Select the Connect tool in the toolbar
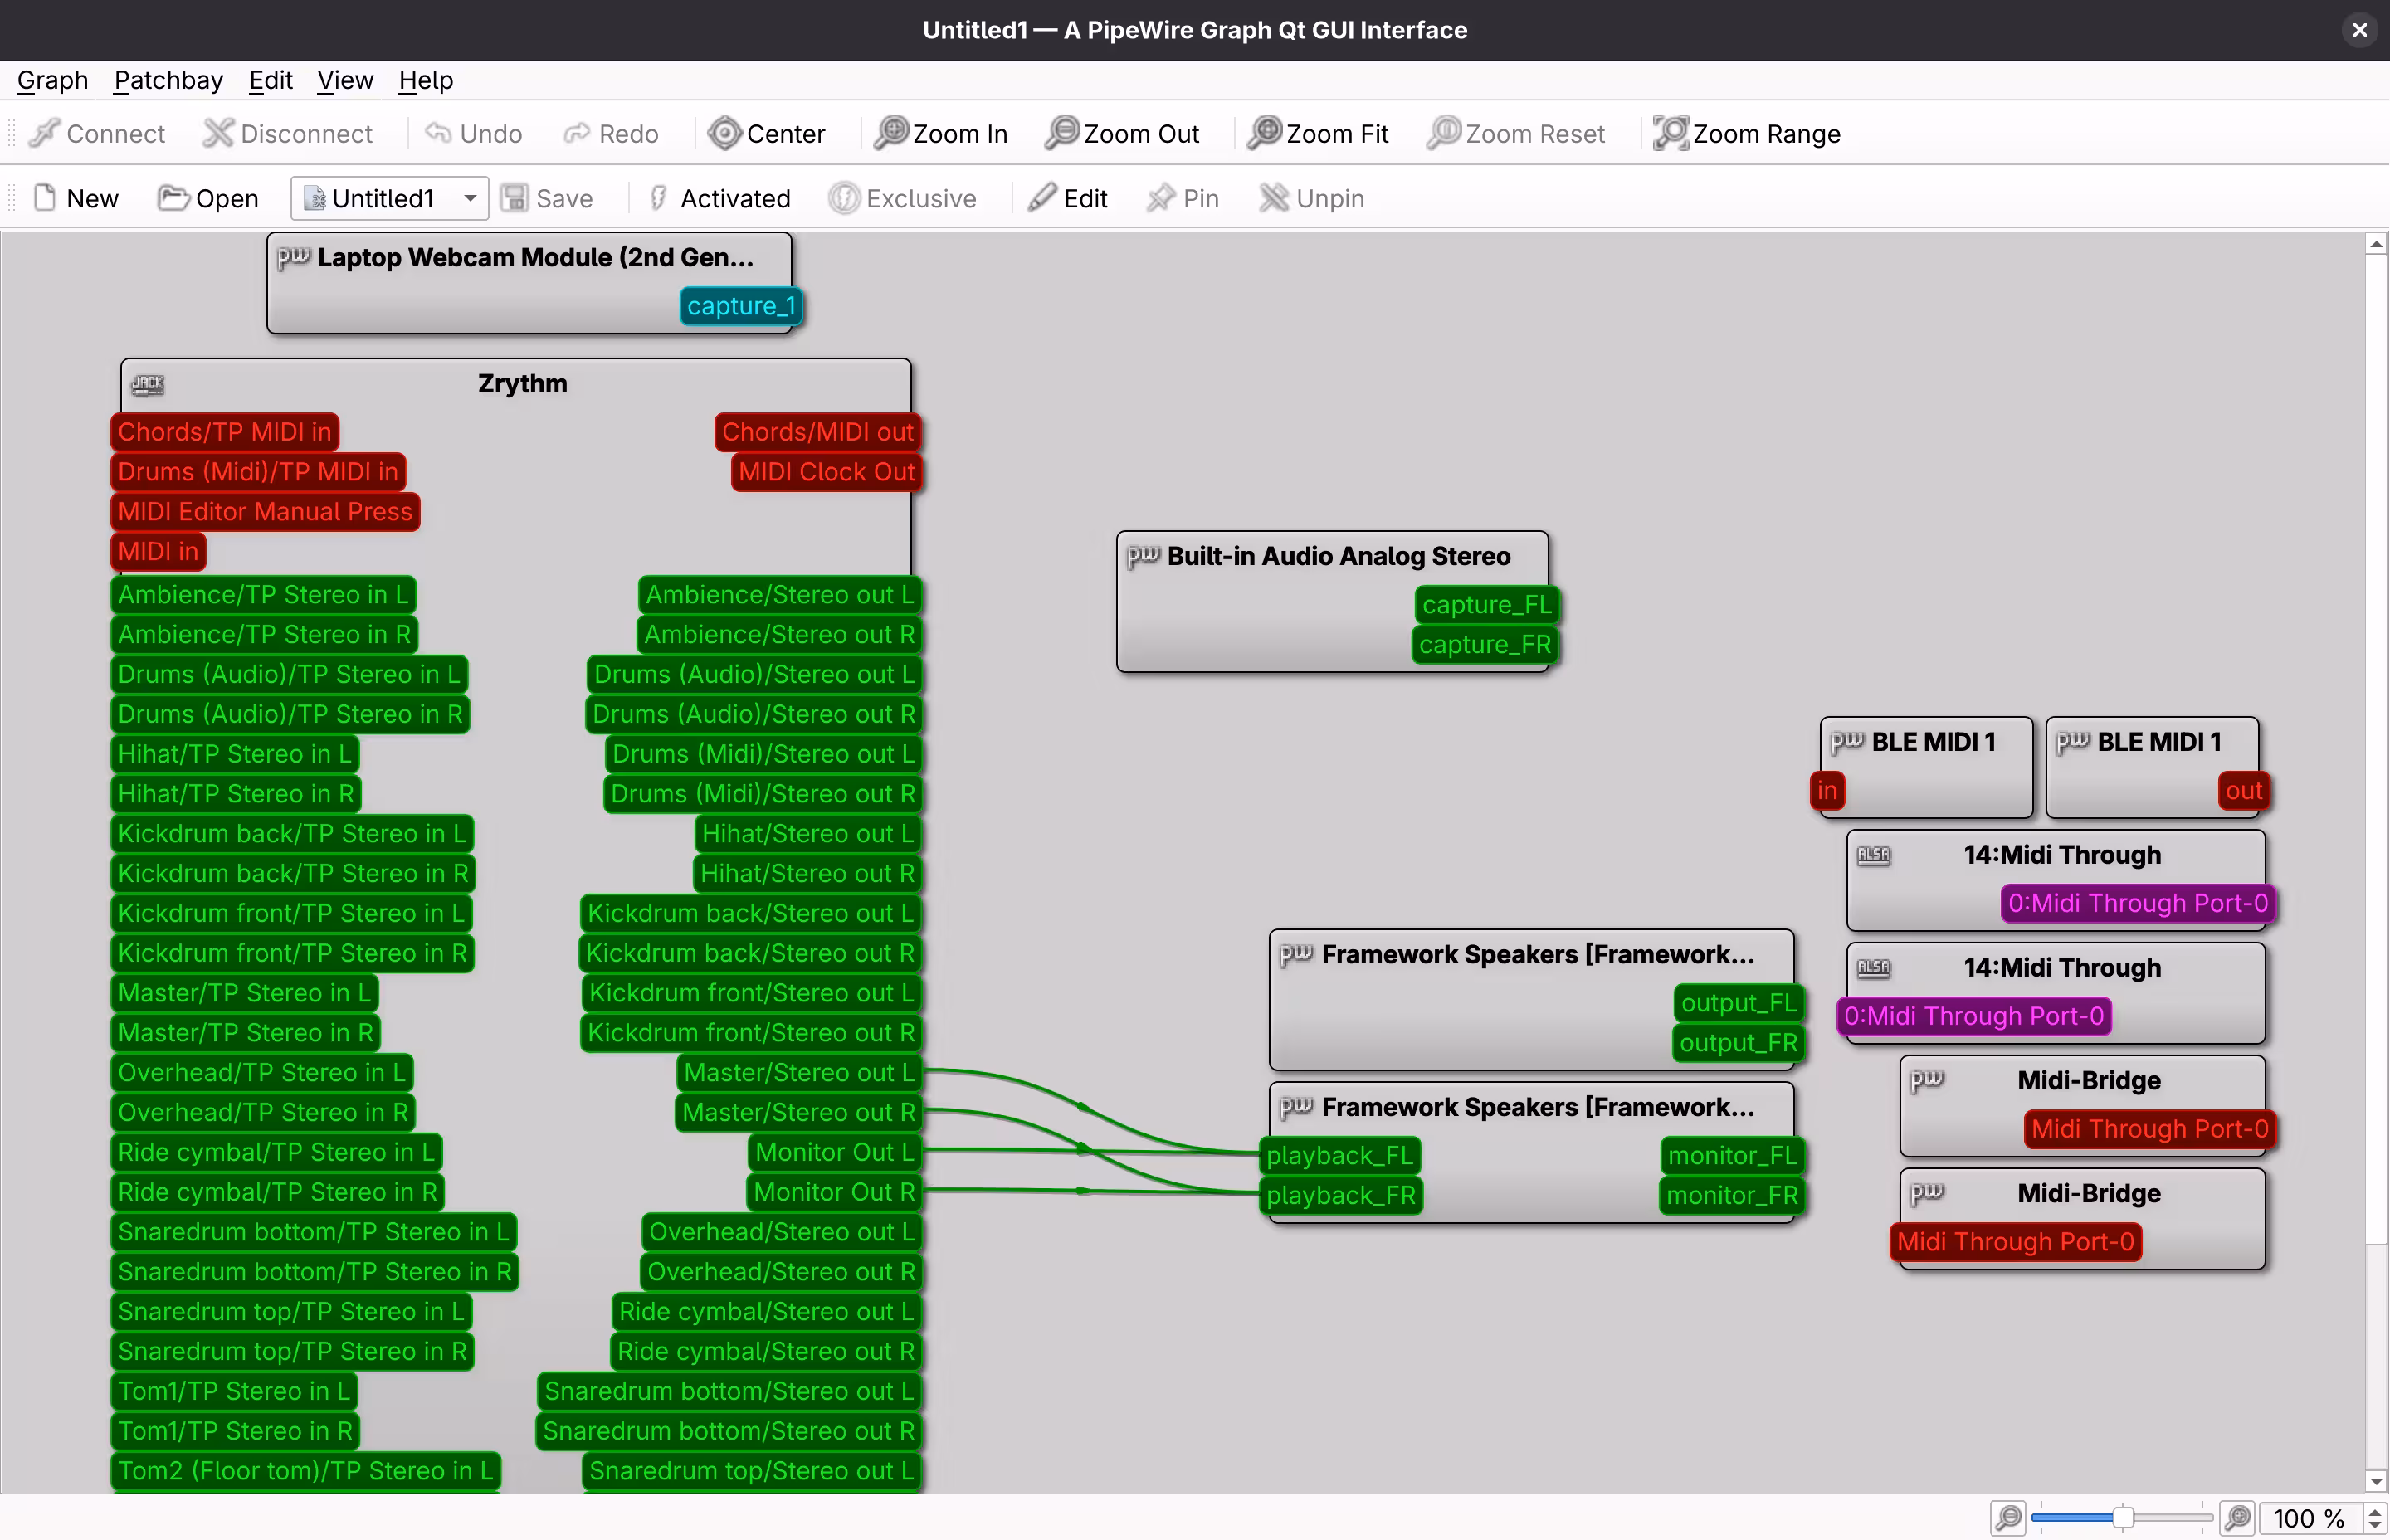2390x1540 pixels. point(97,133)
